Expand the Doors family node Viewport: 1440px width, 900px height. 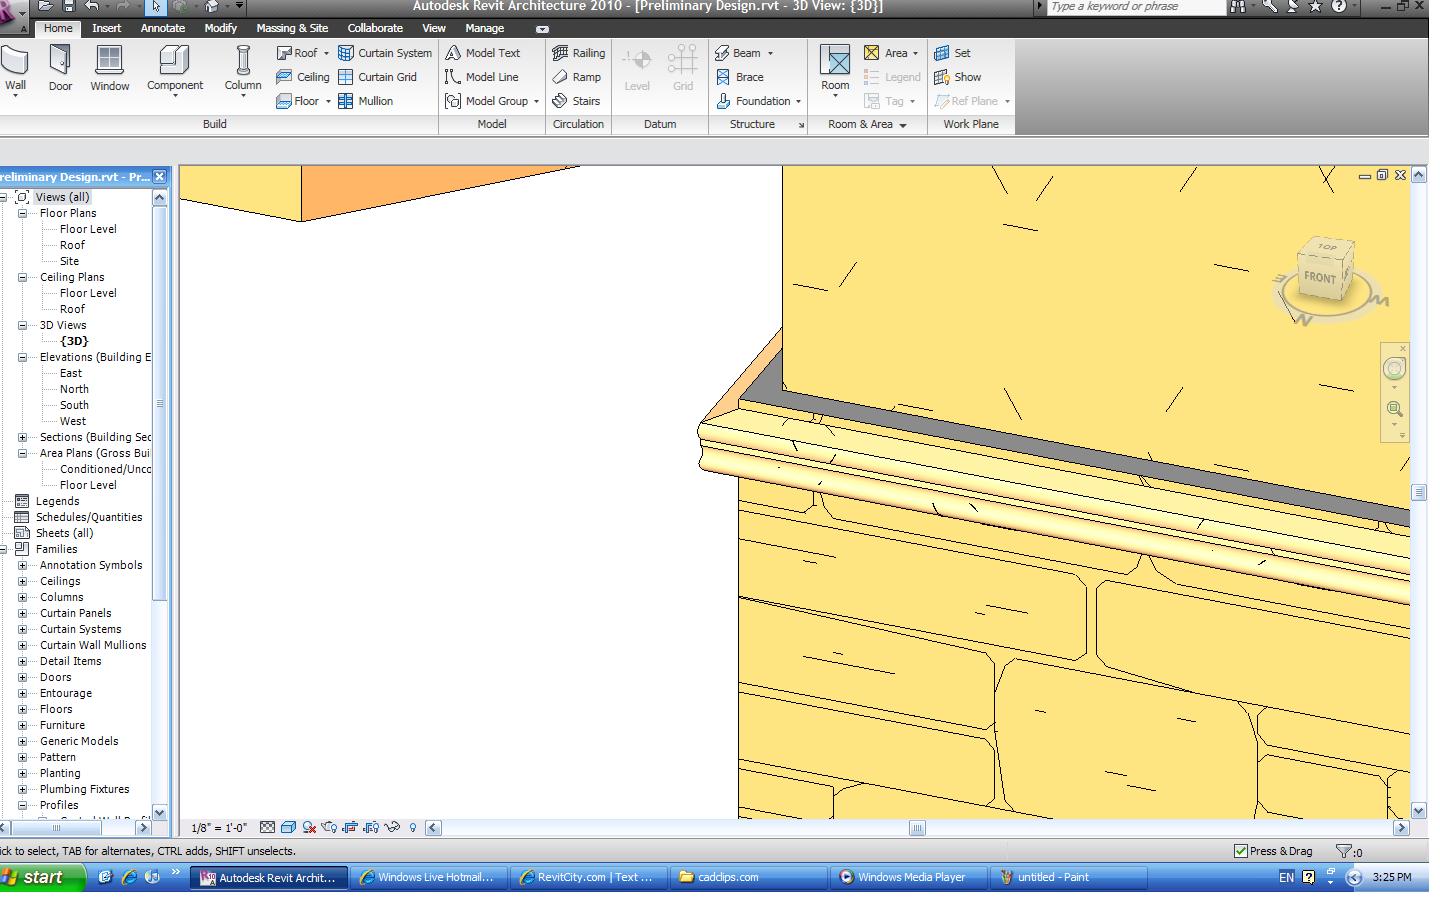[x=22, y=677]
